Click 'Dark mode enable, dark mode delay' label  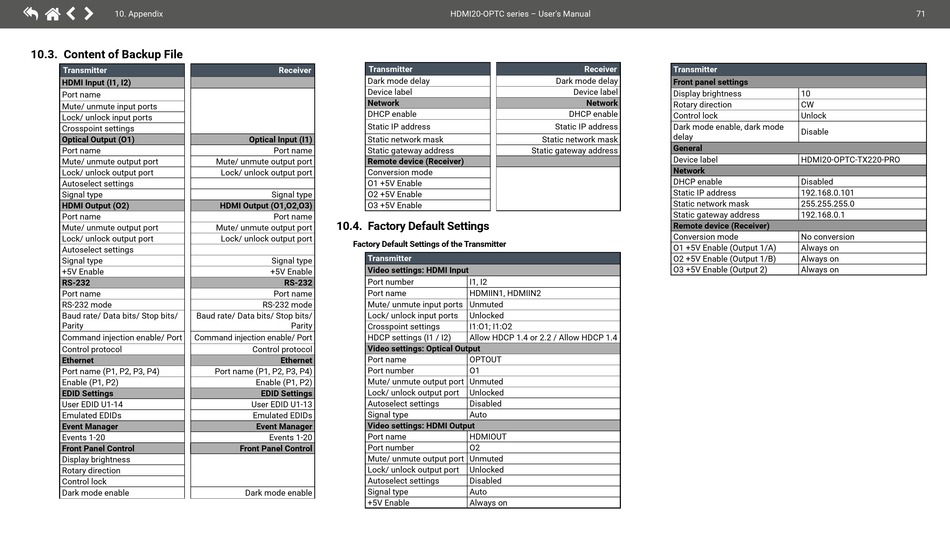728,131
